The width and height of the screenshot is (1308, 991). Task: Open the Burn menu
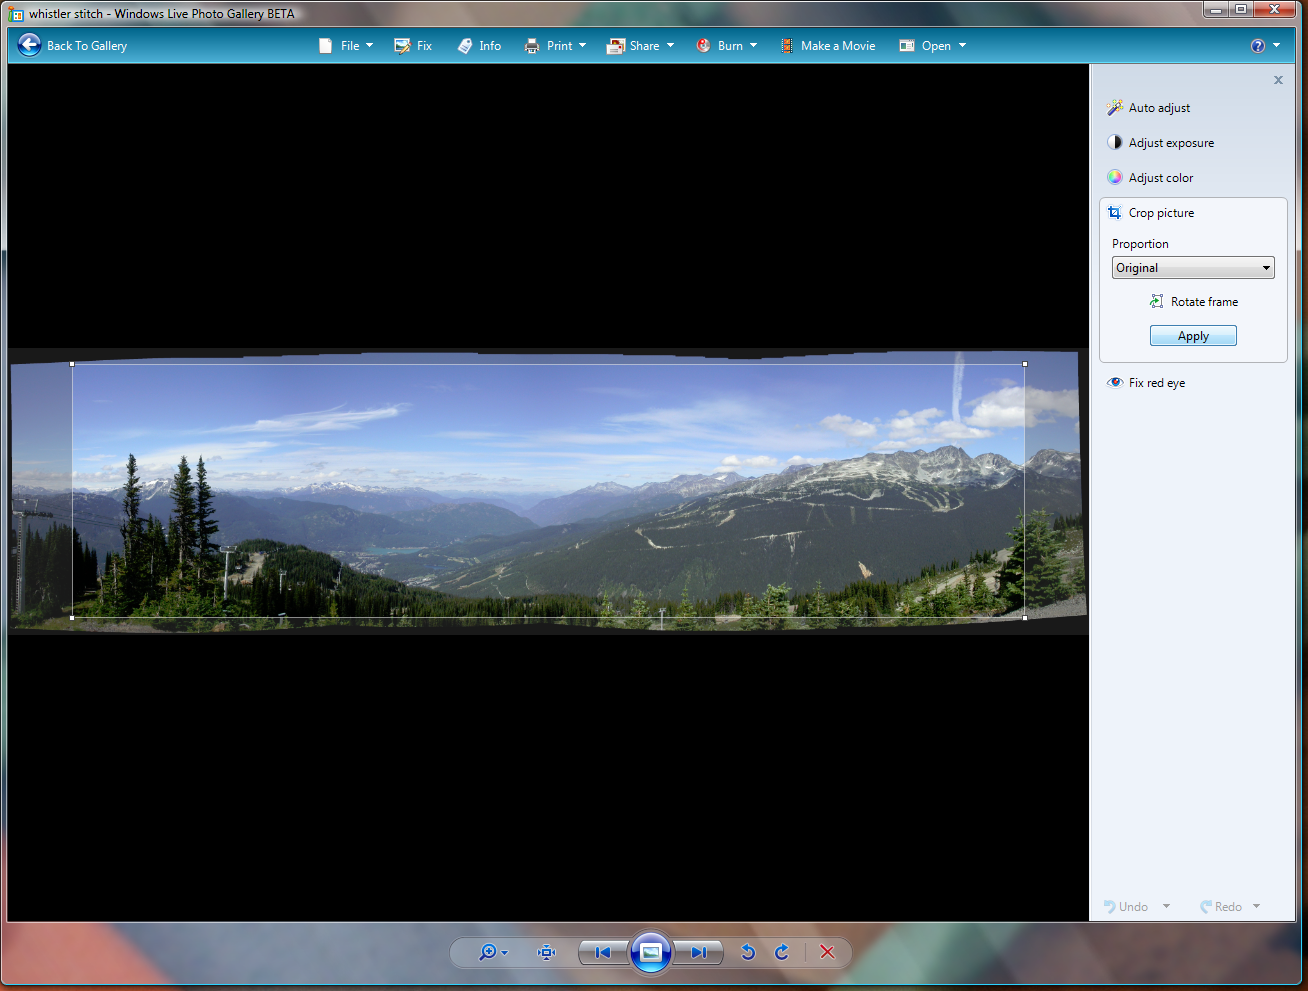coord(727,46)
